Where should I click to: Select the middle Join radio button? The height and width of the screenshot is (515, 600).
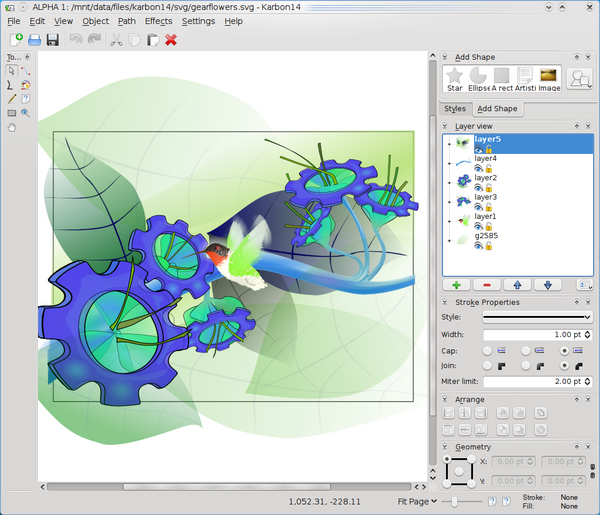[527, 367]
